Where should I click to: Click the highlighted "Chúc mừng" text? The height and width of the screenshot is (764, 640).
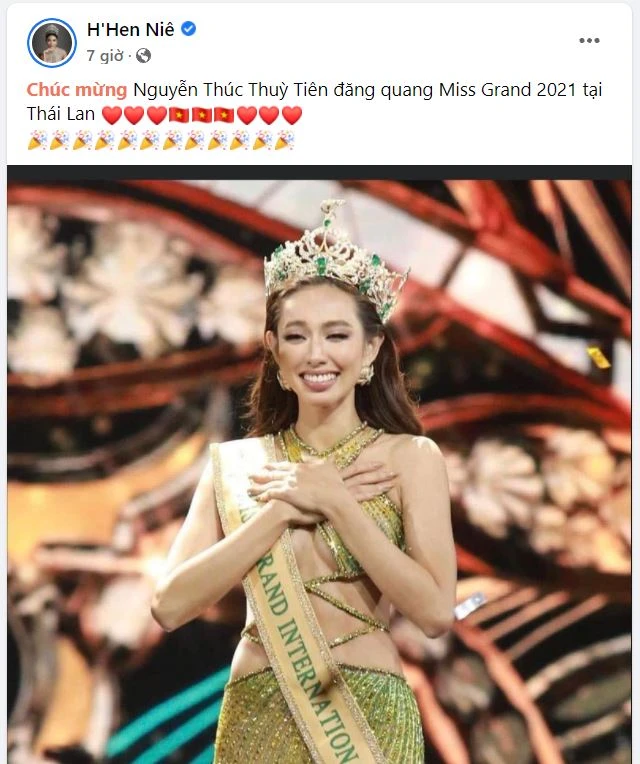tap(76, 90)
